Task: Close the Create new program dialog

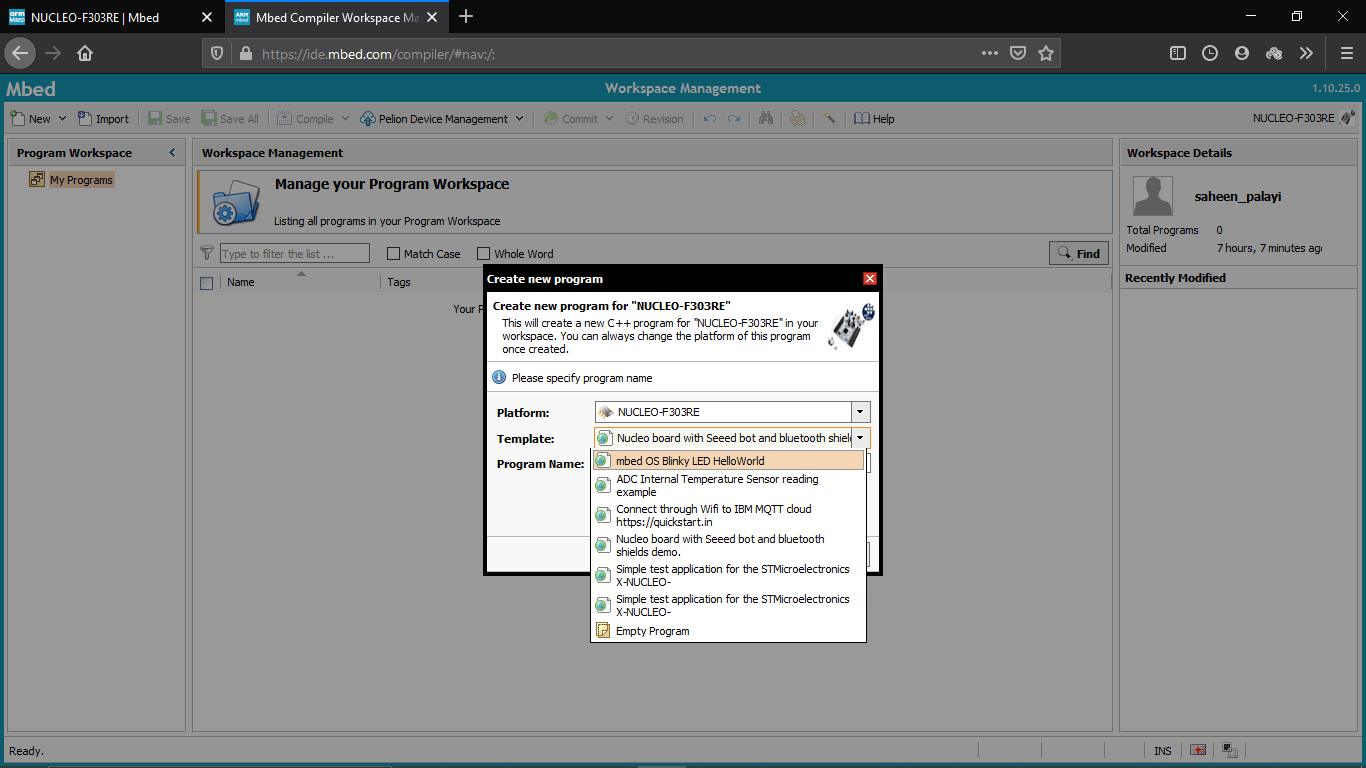Action: pyautogui.click(x=870, y=279)
